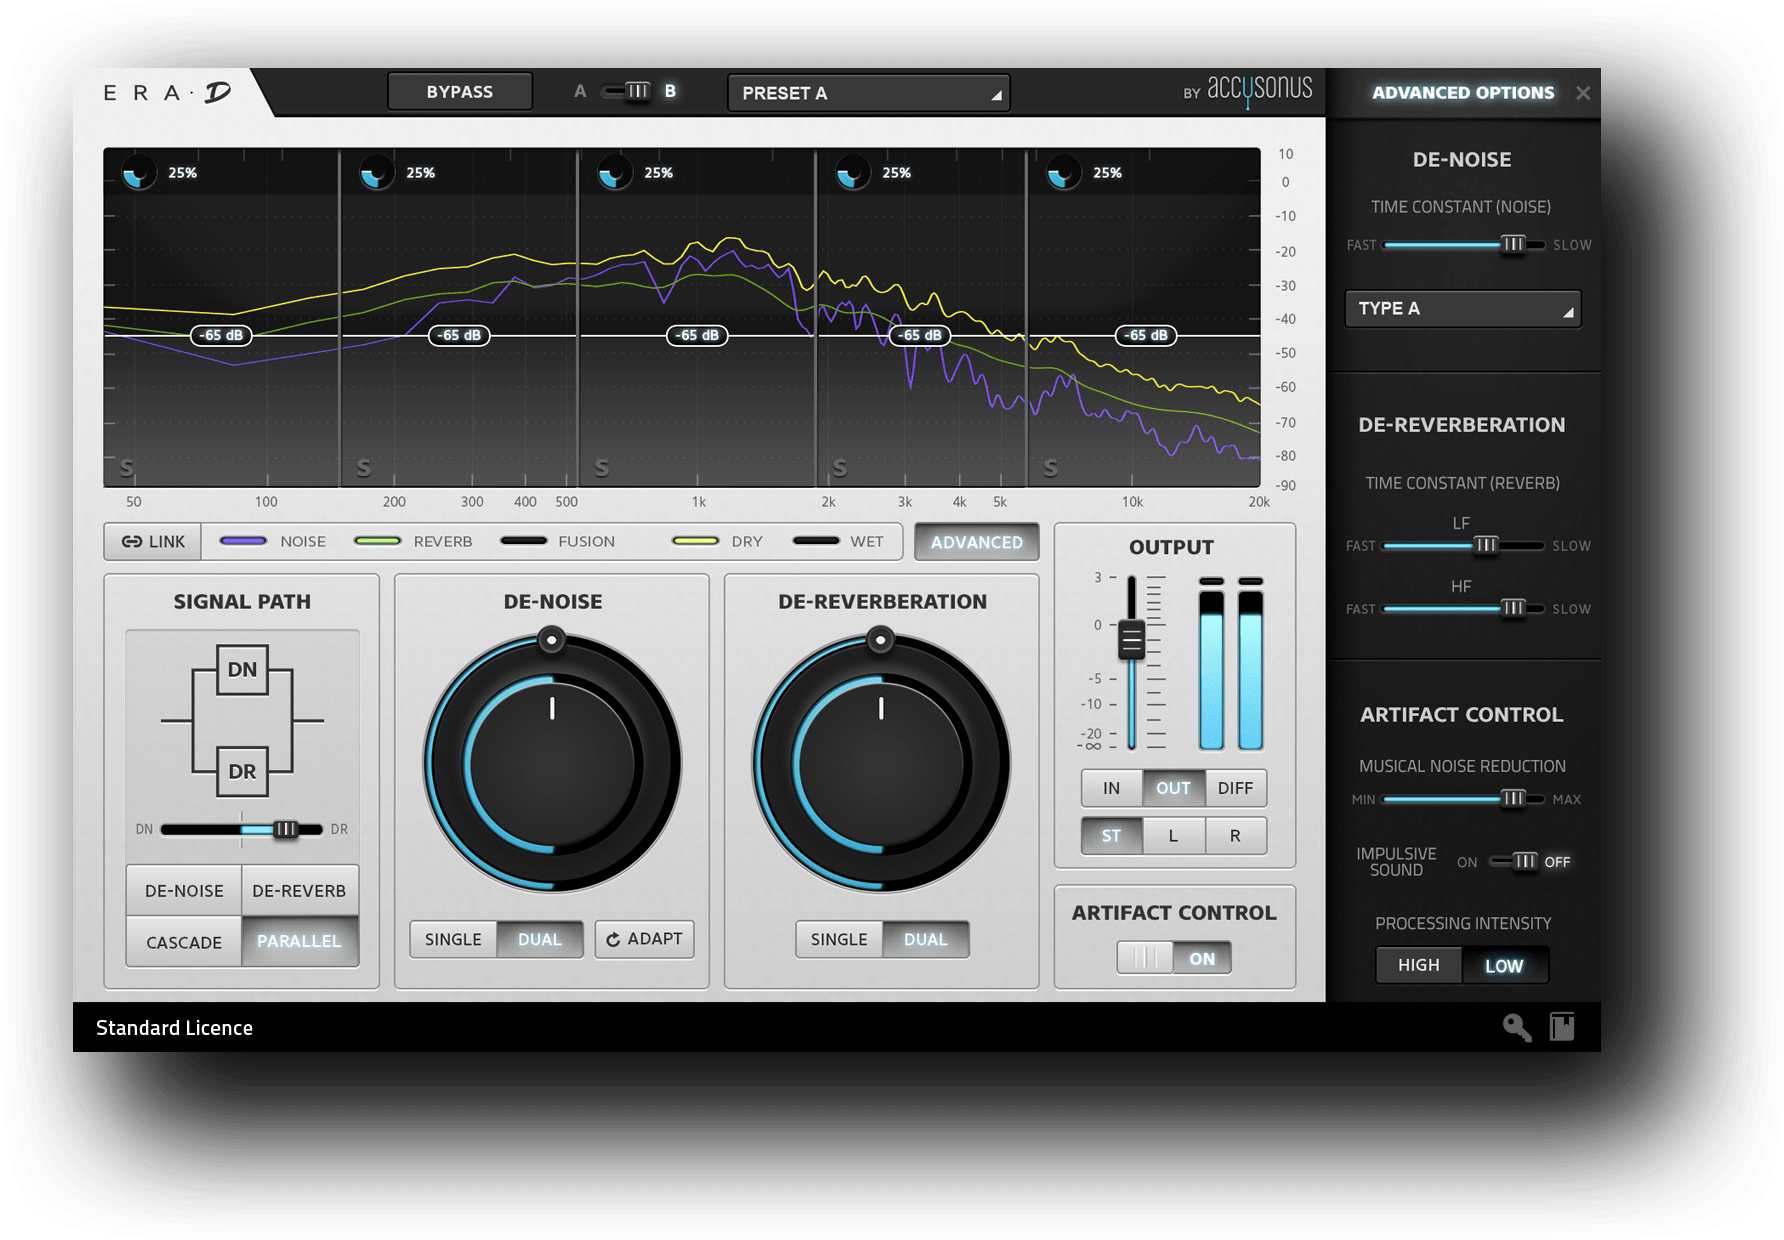Select DE-NOISE signal path mode
The height and width of the screenshot is (1240, 1784).
(x=184, y=890)
